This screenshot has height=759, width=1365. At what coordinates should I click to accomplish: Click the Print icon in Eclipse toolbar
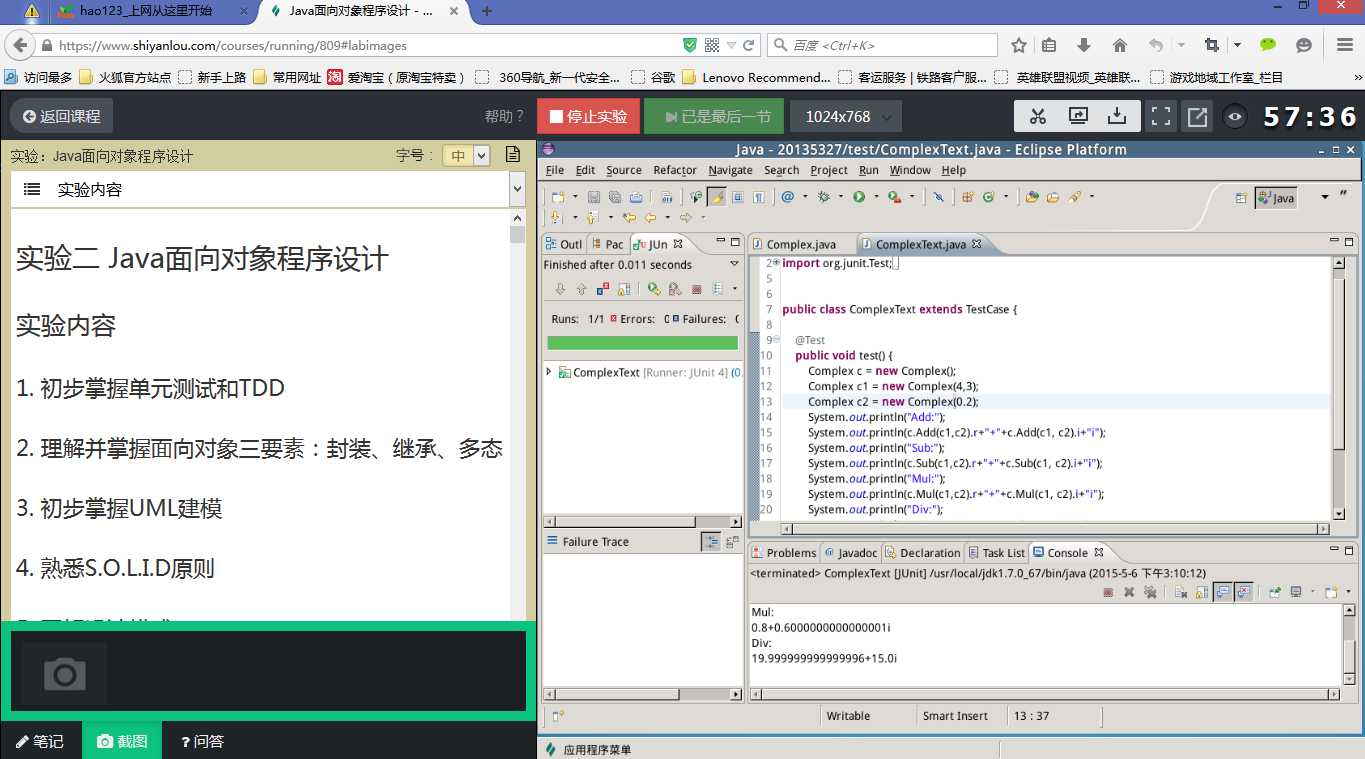[x=636, y=197]
